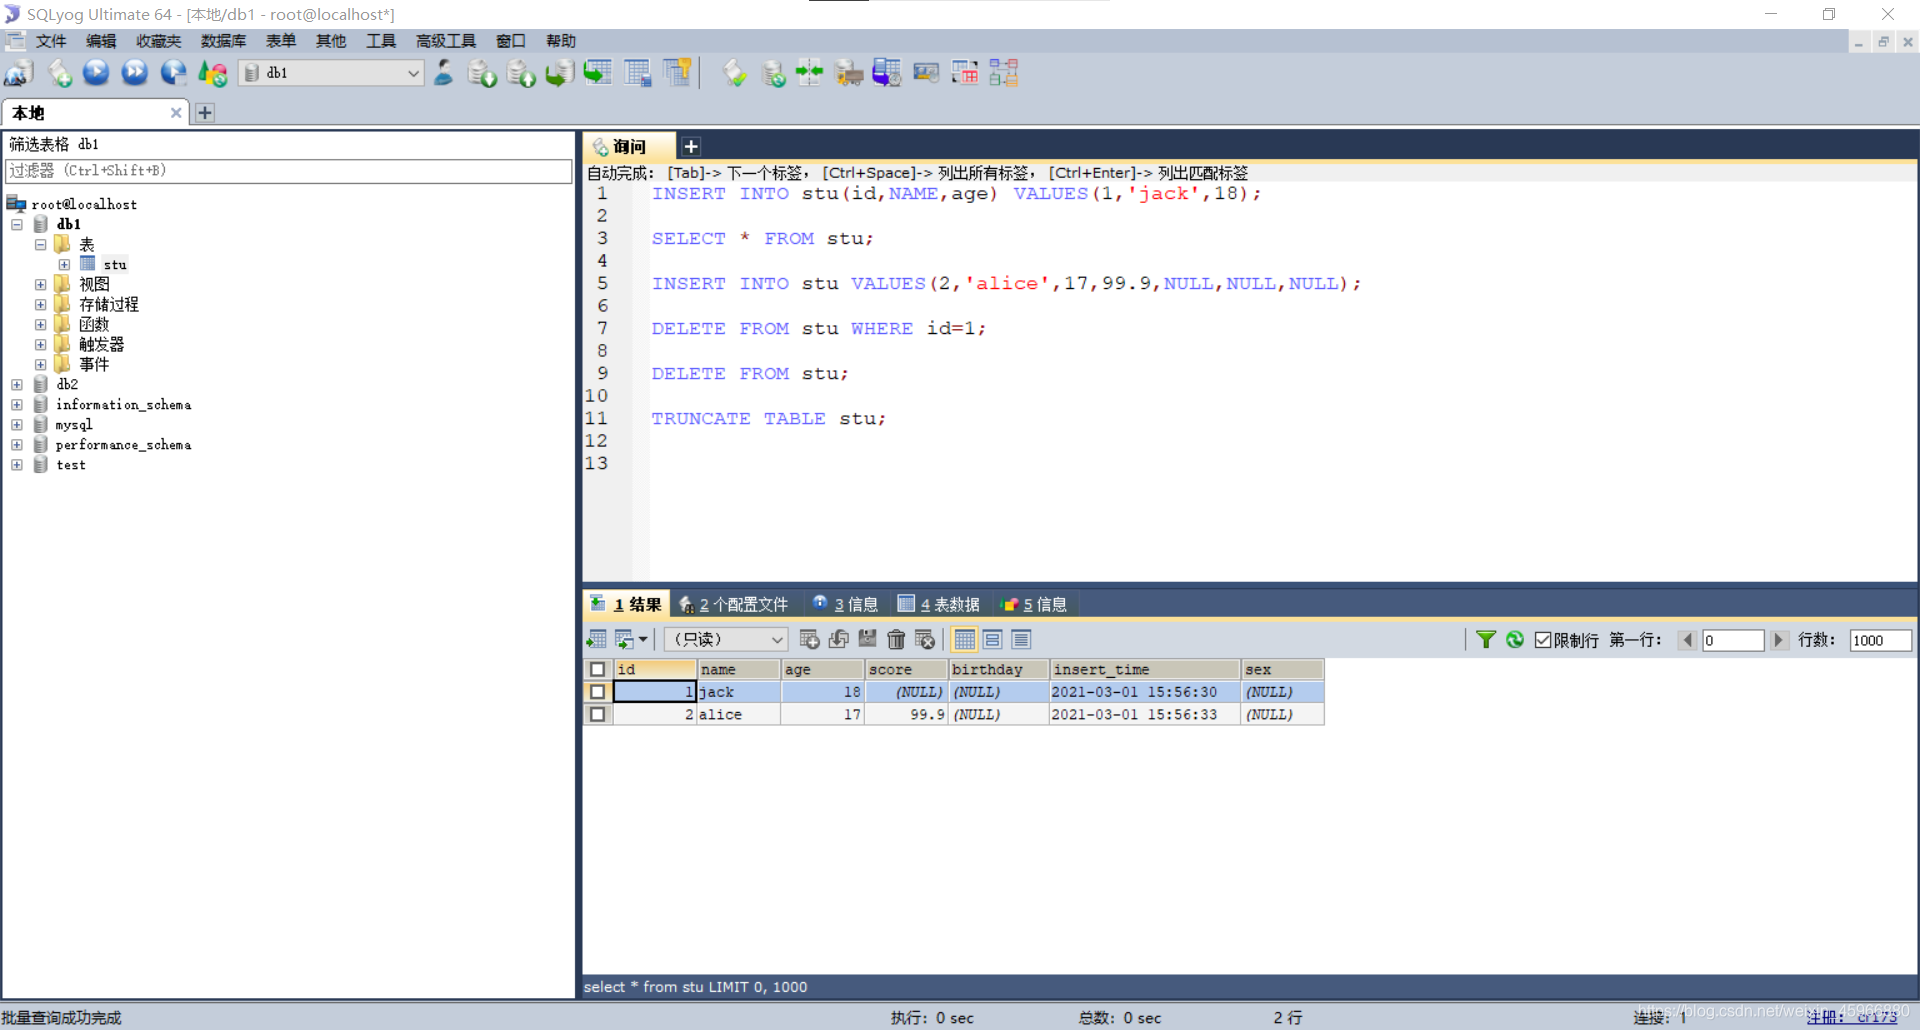
Task: Click delete selected rows trash icon
Action: [x=896, y=639]
